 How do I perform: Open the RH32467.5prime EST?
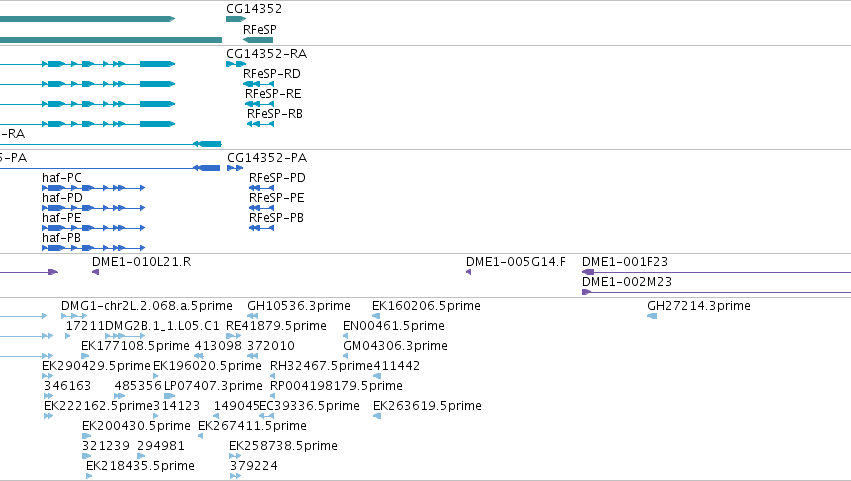click(274, 376)
